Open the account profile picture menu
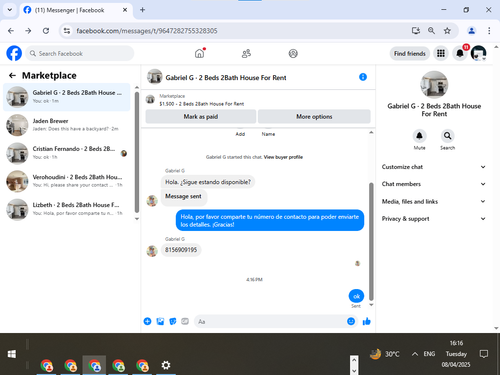Image resolution: width=500 pixels, height=375 pixels. click(478, 53)
